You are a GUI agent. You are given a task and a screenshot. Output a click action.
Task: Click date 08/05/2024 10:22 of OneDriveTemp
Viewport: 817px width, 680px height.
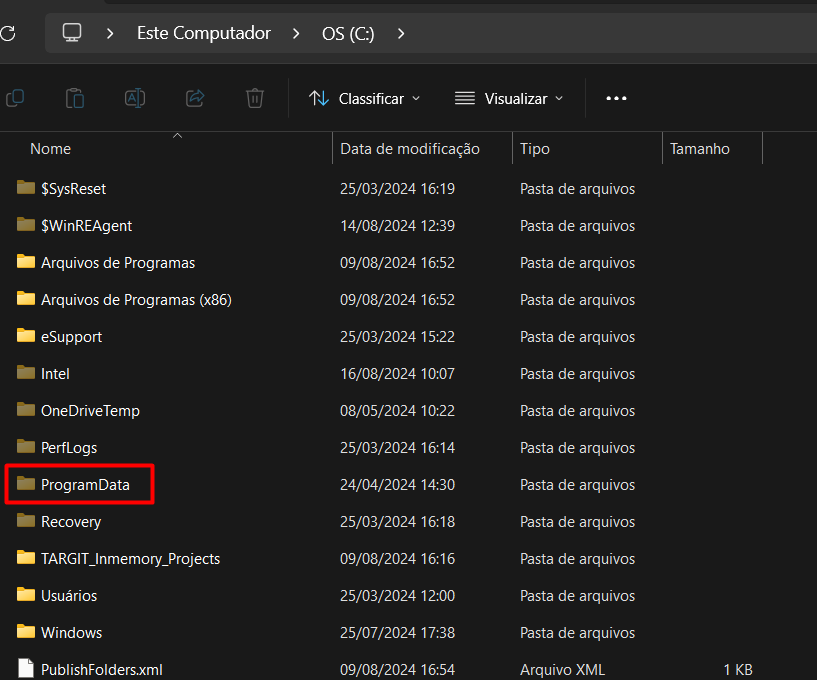coord(398,411)
